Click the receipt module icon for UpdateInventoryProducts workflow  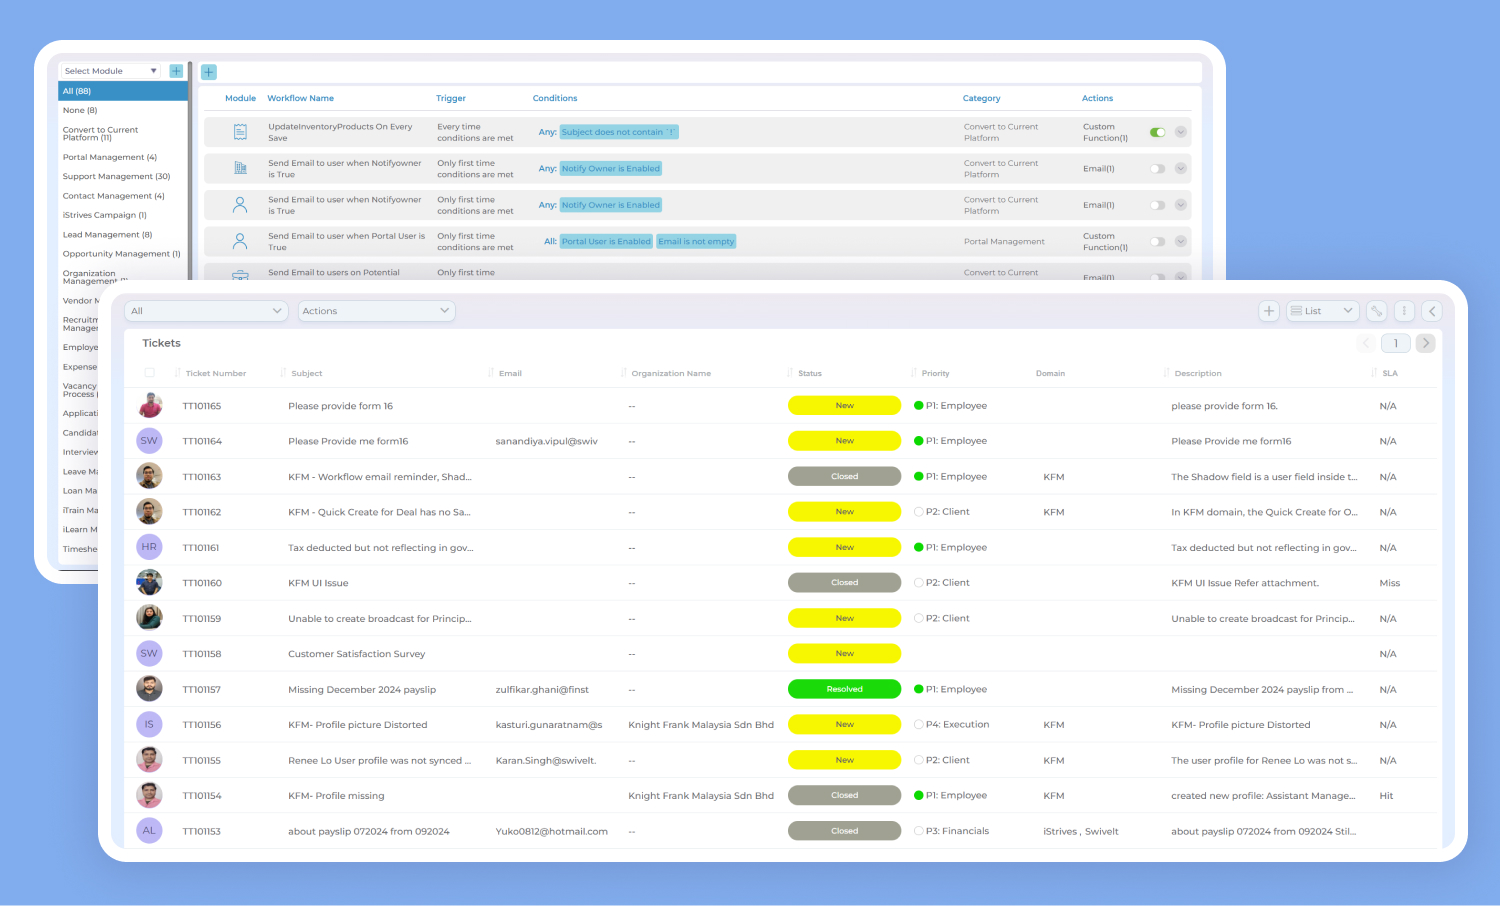240,132
